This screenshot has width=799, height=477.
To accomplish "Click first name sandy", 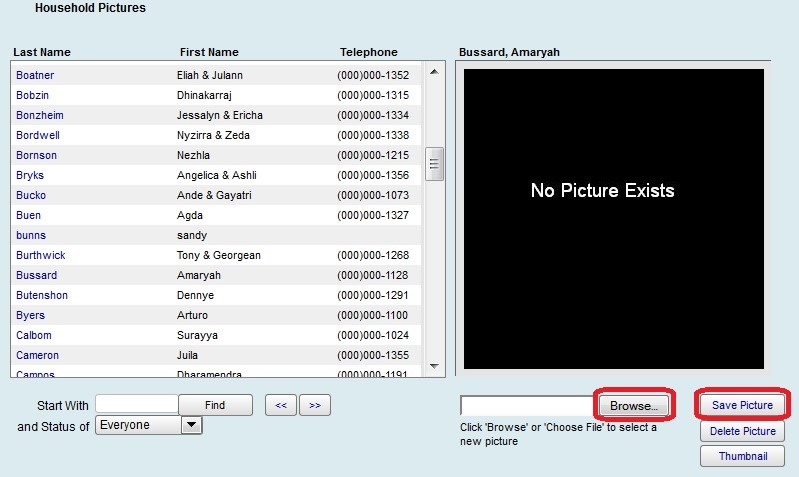I will click(192, 235).
